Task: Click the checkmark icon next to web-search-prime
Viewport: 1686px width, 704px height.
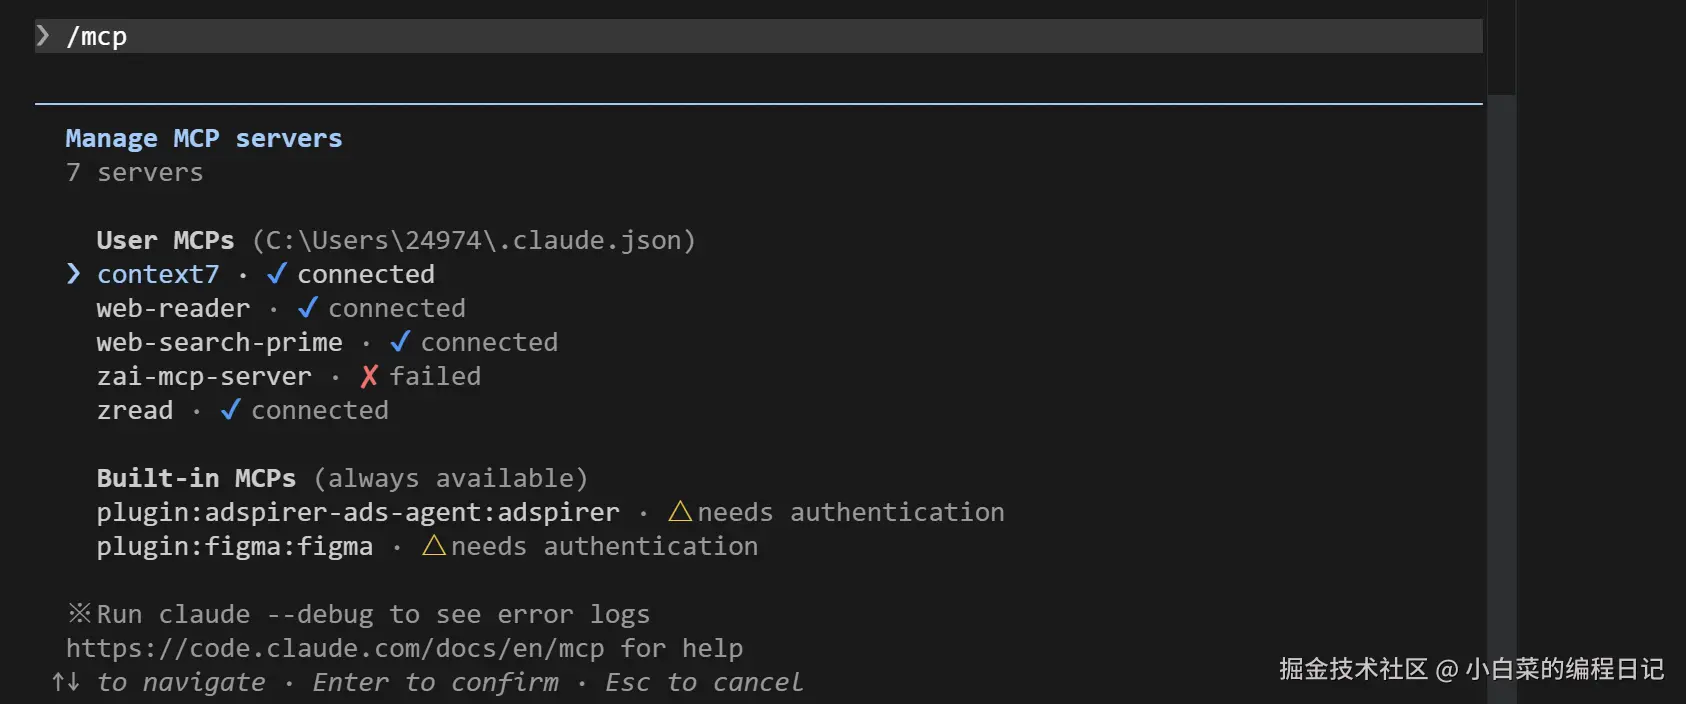Action: click(x=400, y=341)
